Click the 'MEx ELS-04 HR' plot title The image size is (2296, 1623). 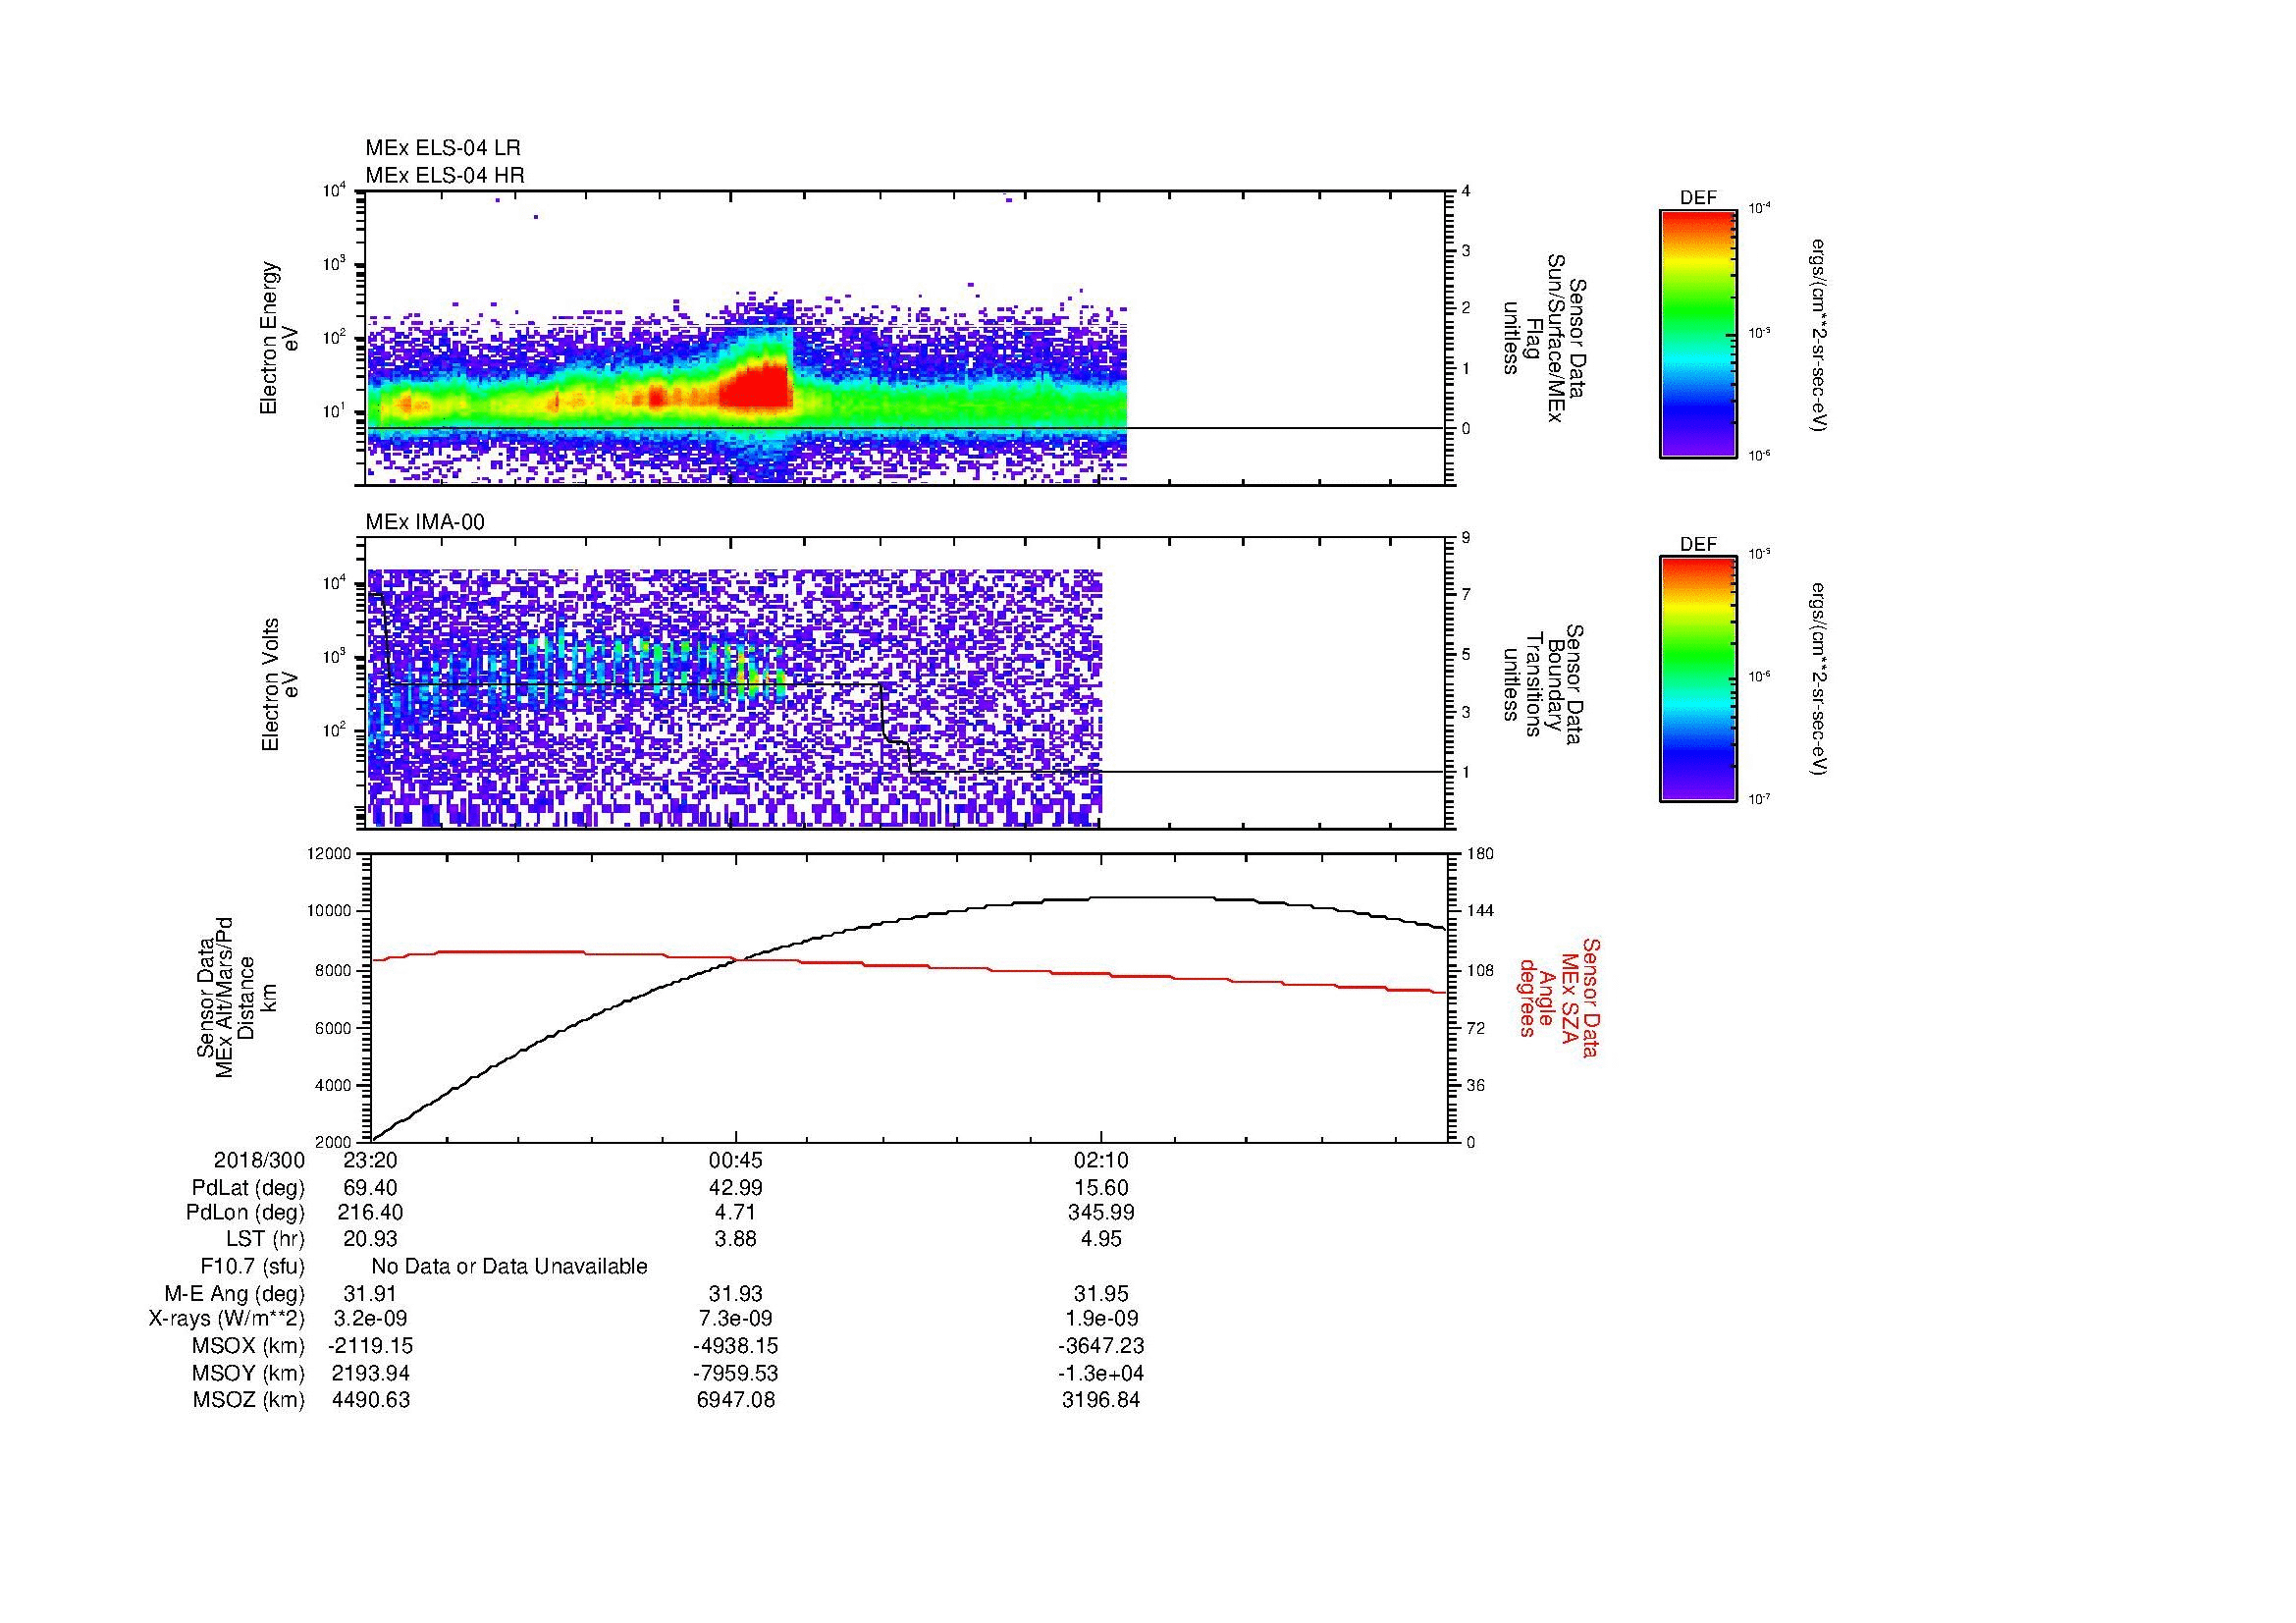pos(444,175)
